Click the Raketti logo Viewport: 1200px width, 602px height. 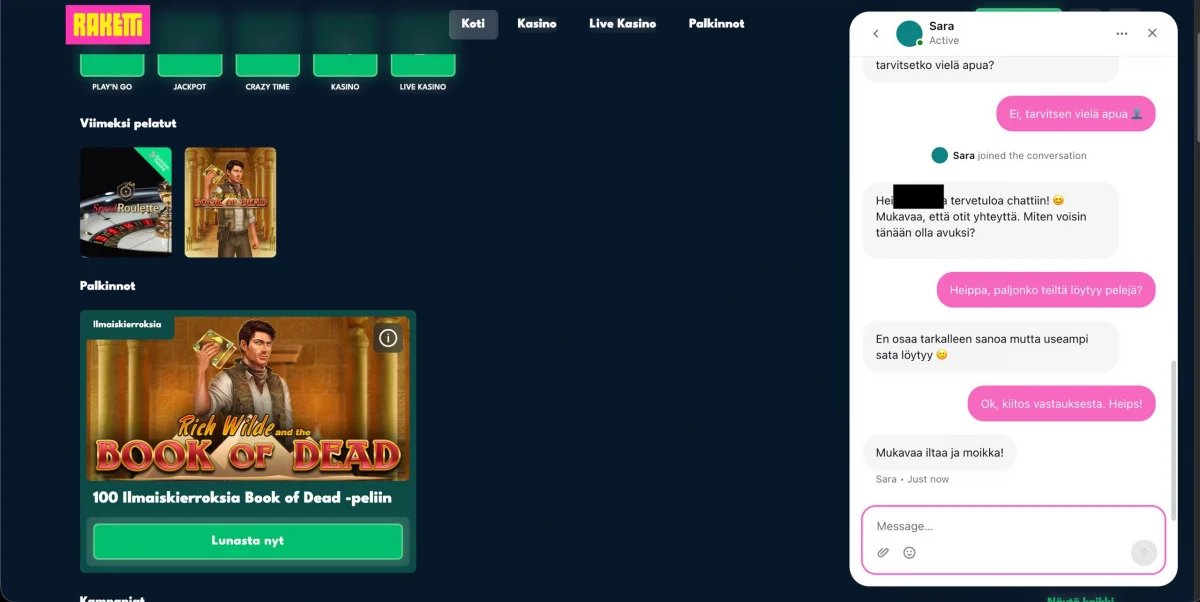[x=108, y=24]
